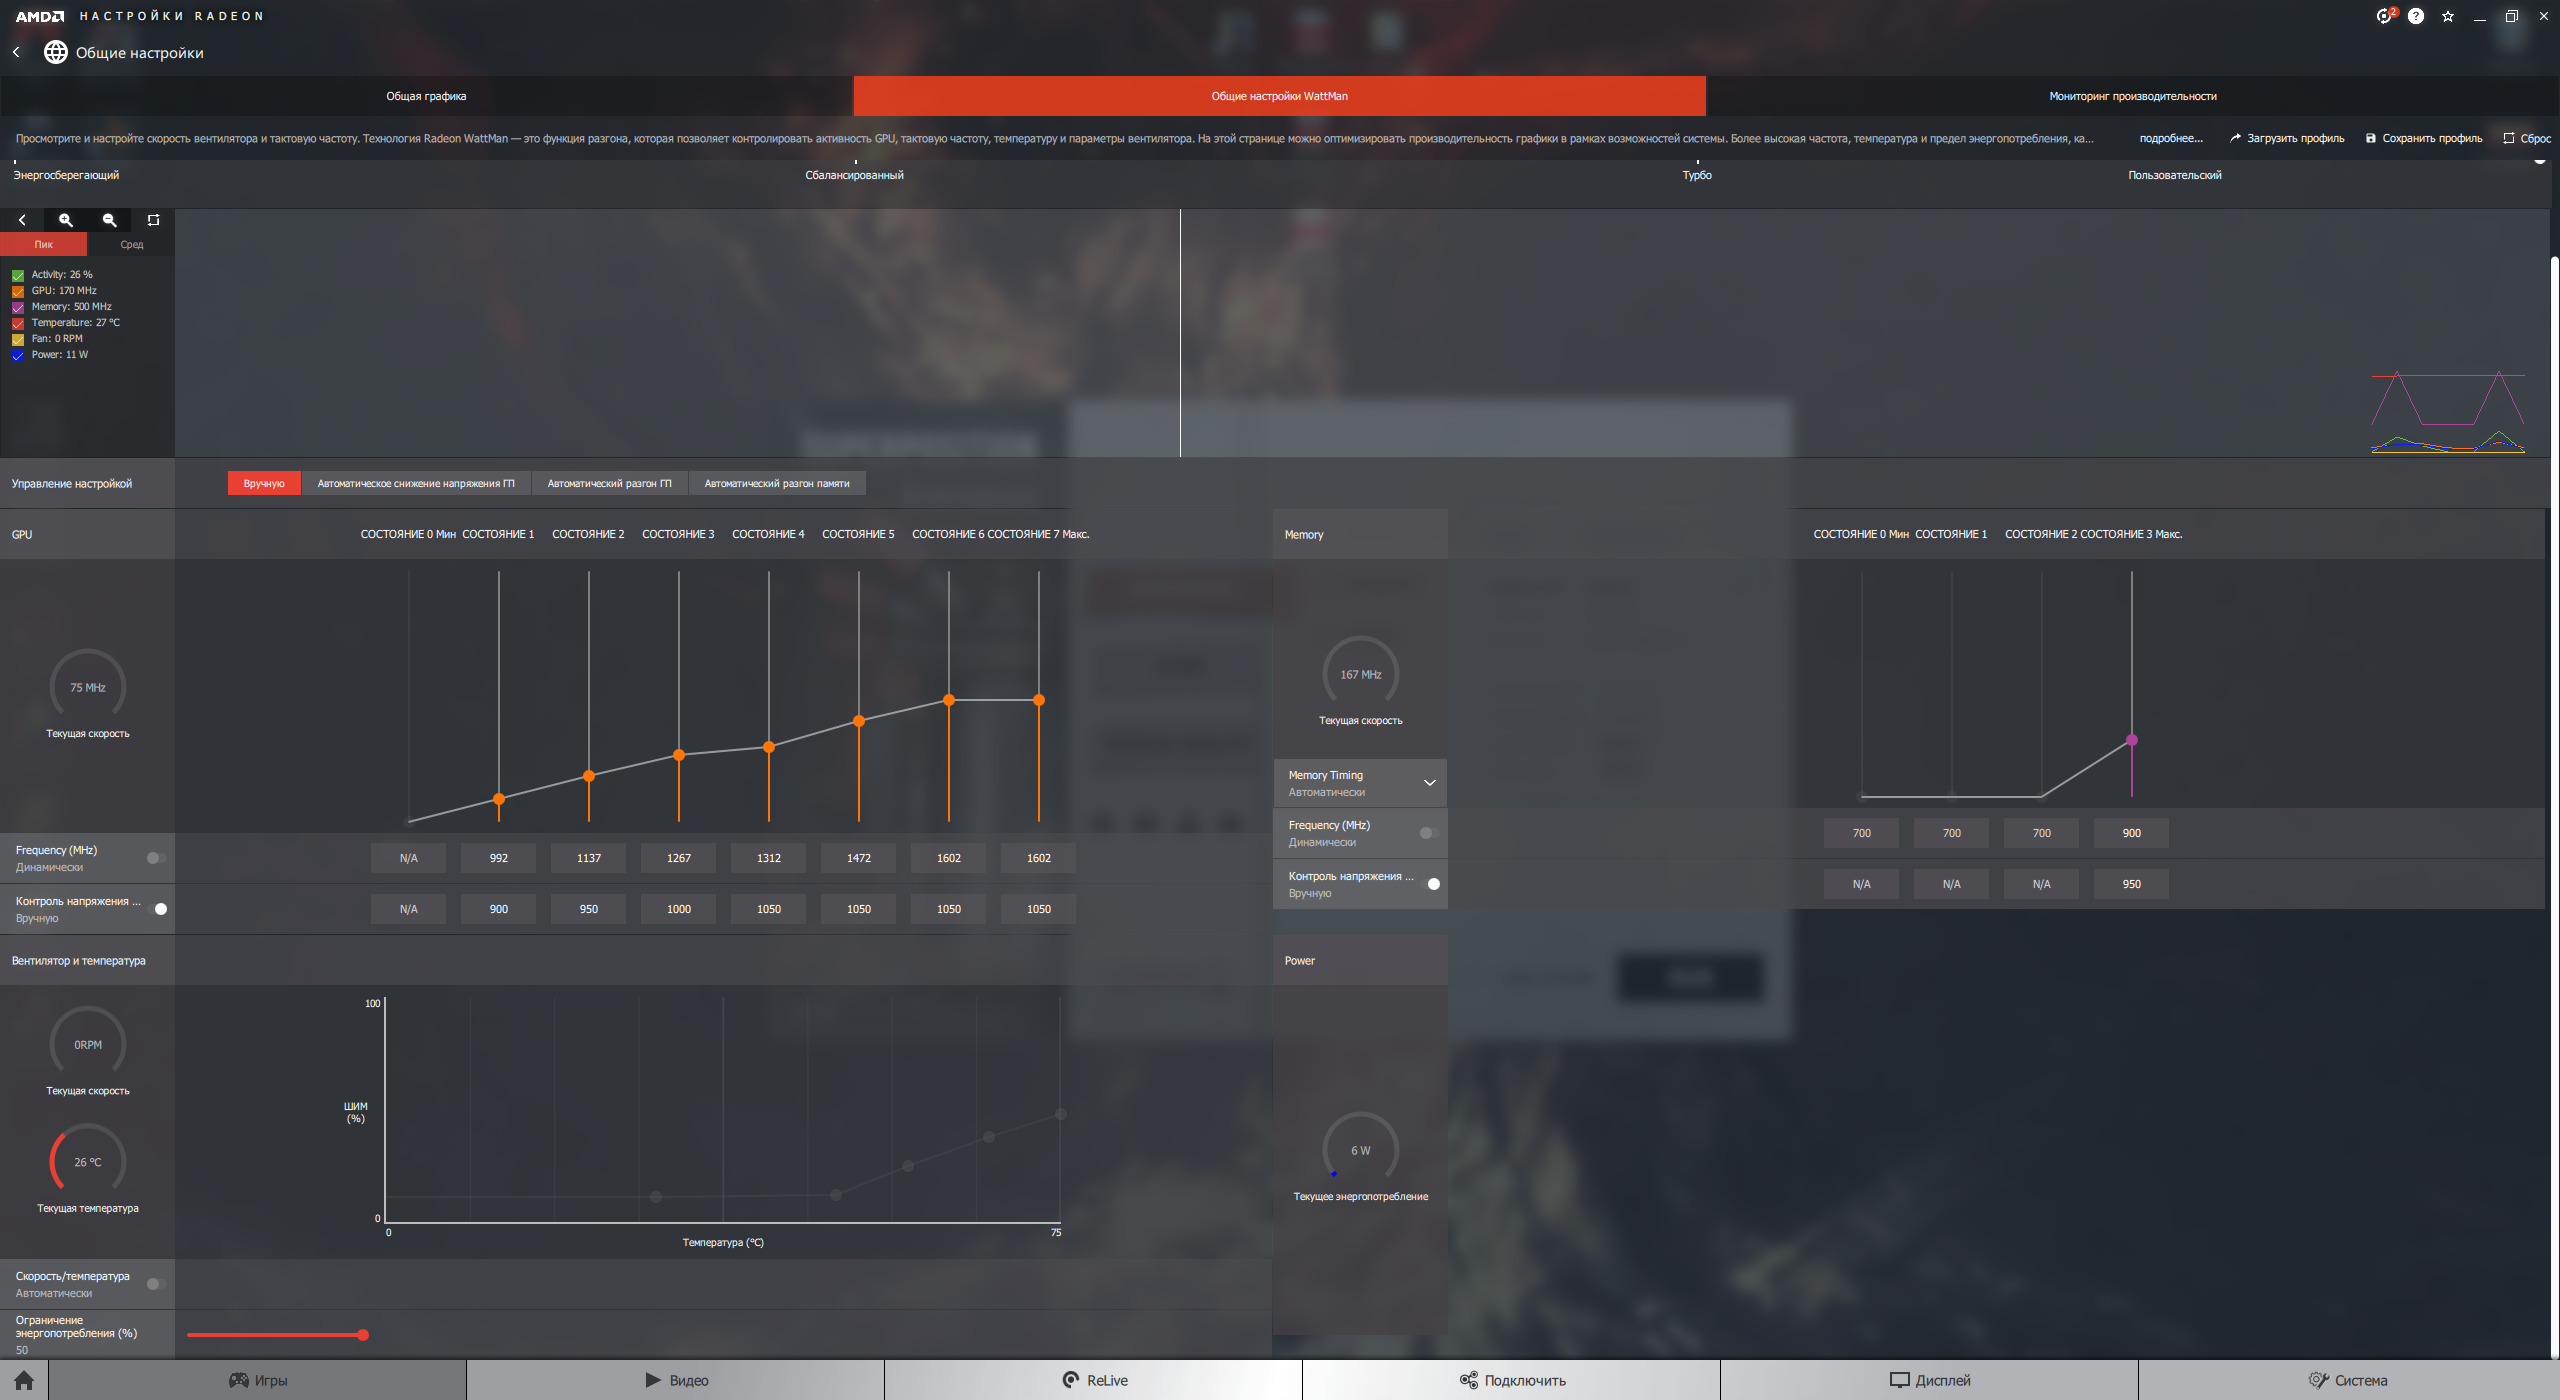Uncheck the Activity graph checkbox
The height and width of the screenshot is (1400, 2560).
18,275
